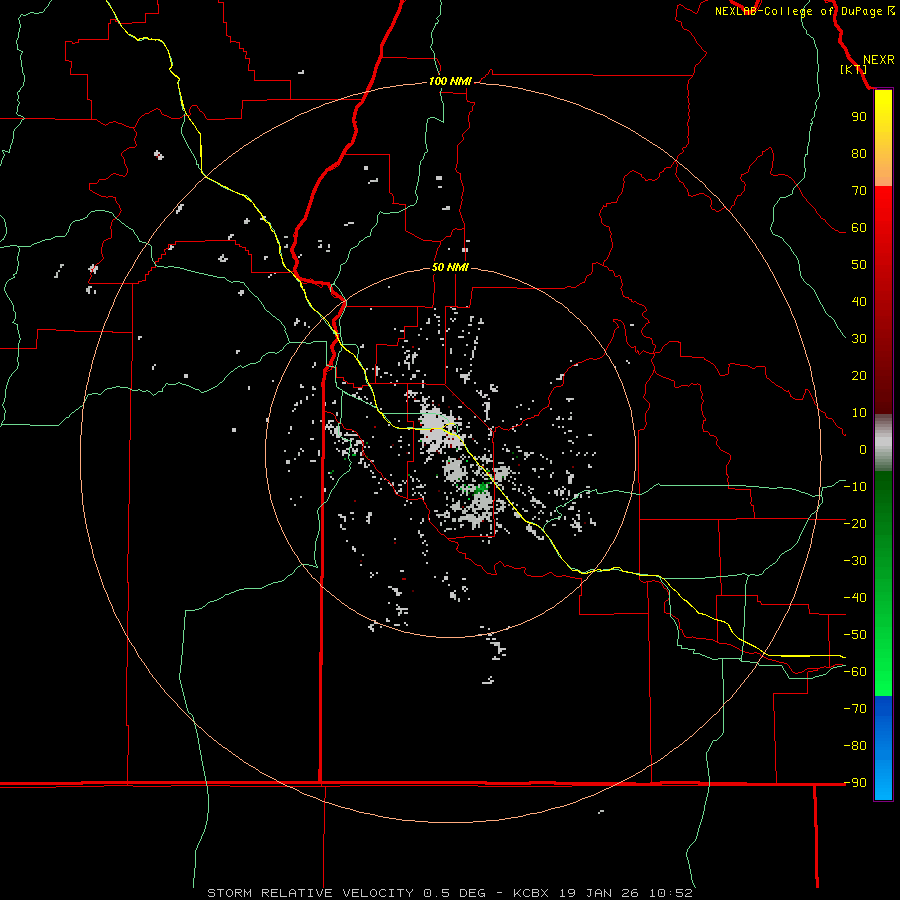Viewport: 900px width, 900px height.
Task: Click the 30 value on the velocity scale
Action: click(x=859, y=339)
